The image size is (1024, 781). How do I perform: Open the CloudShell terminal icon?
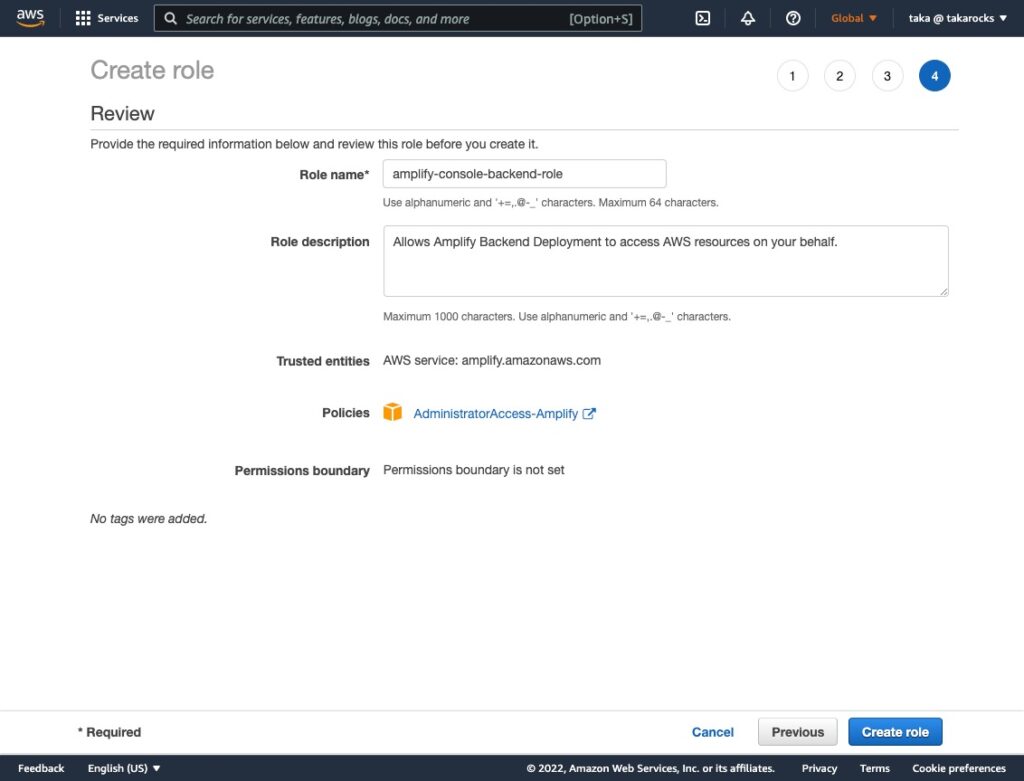pos(703,18)
